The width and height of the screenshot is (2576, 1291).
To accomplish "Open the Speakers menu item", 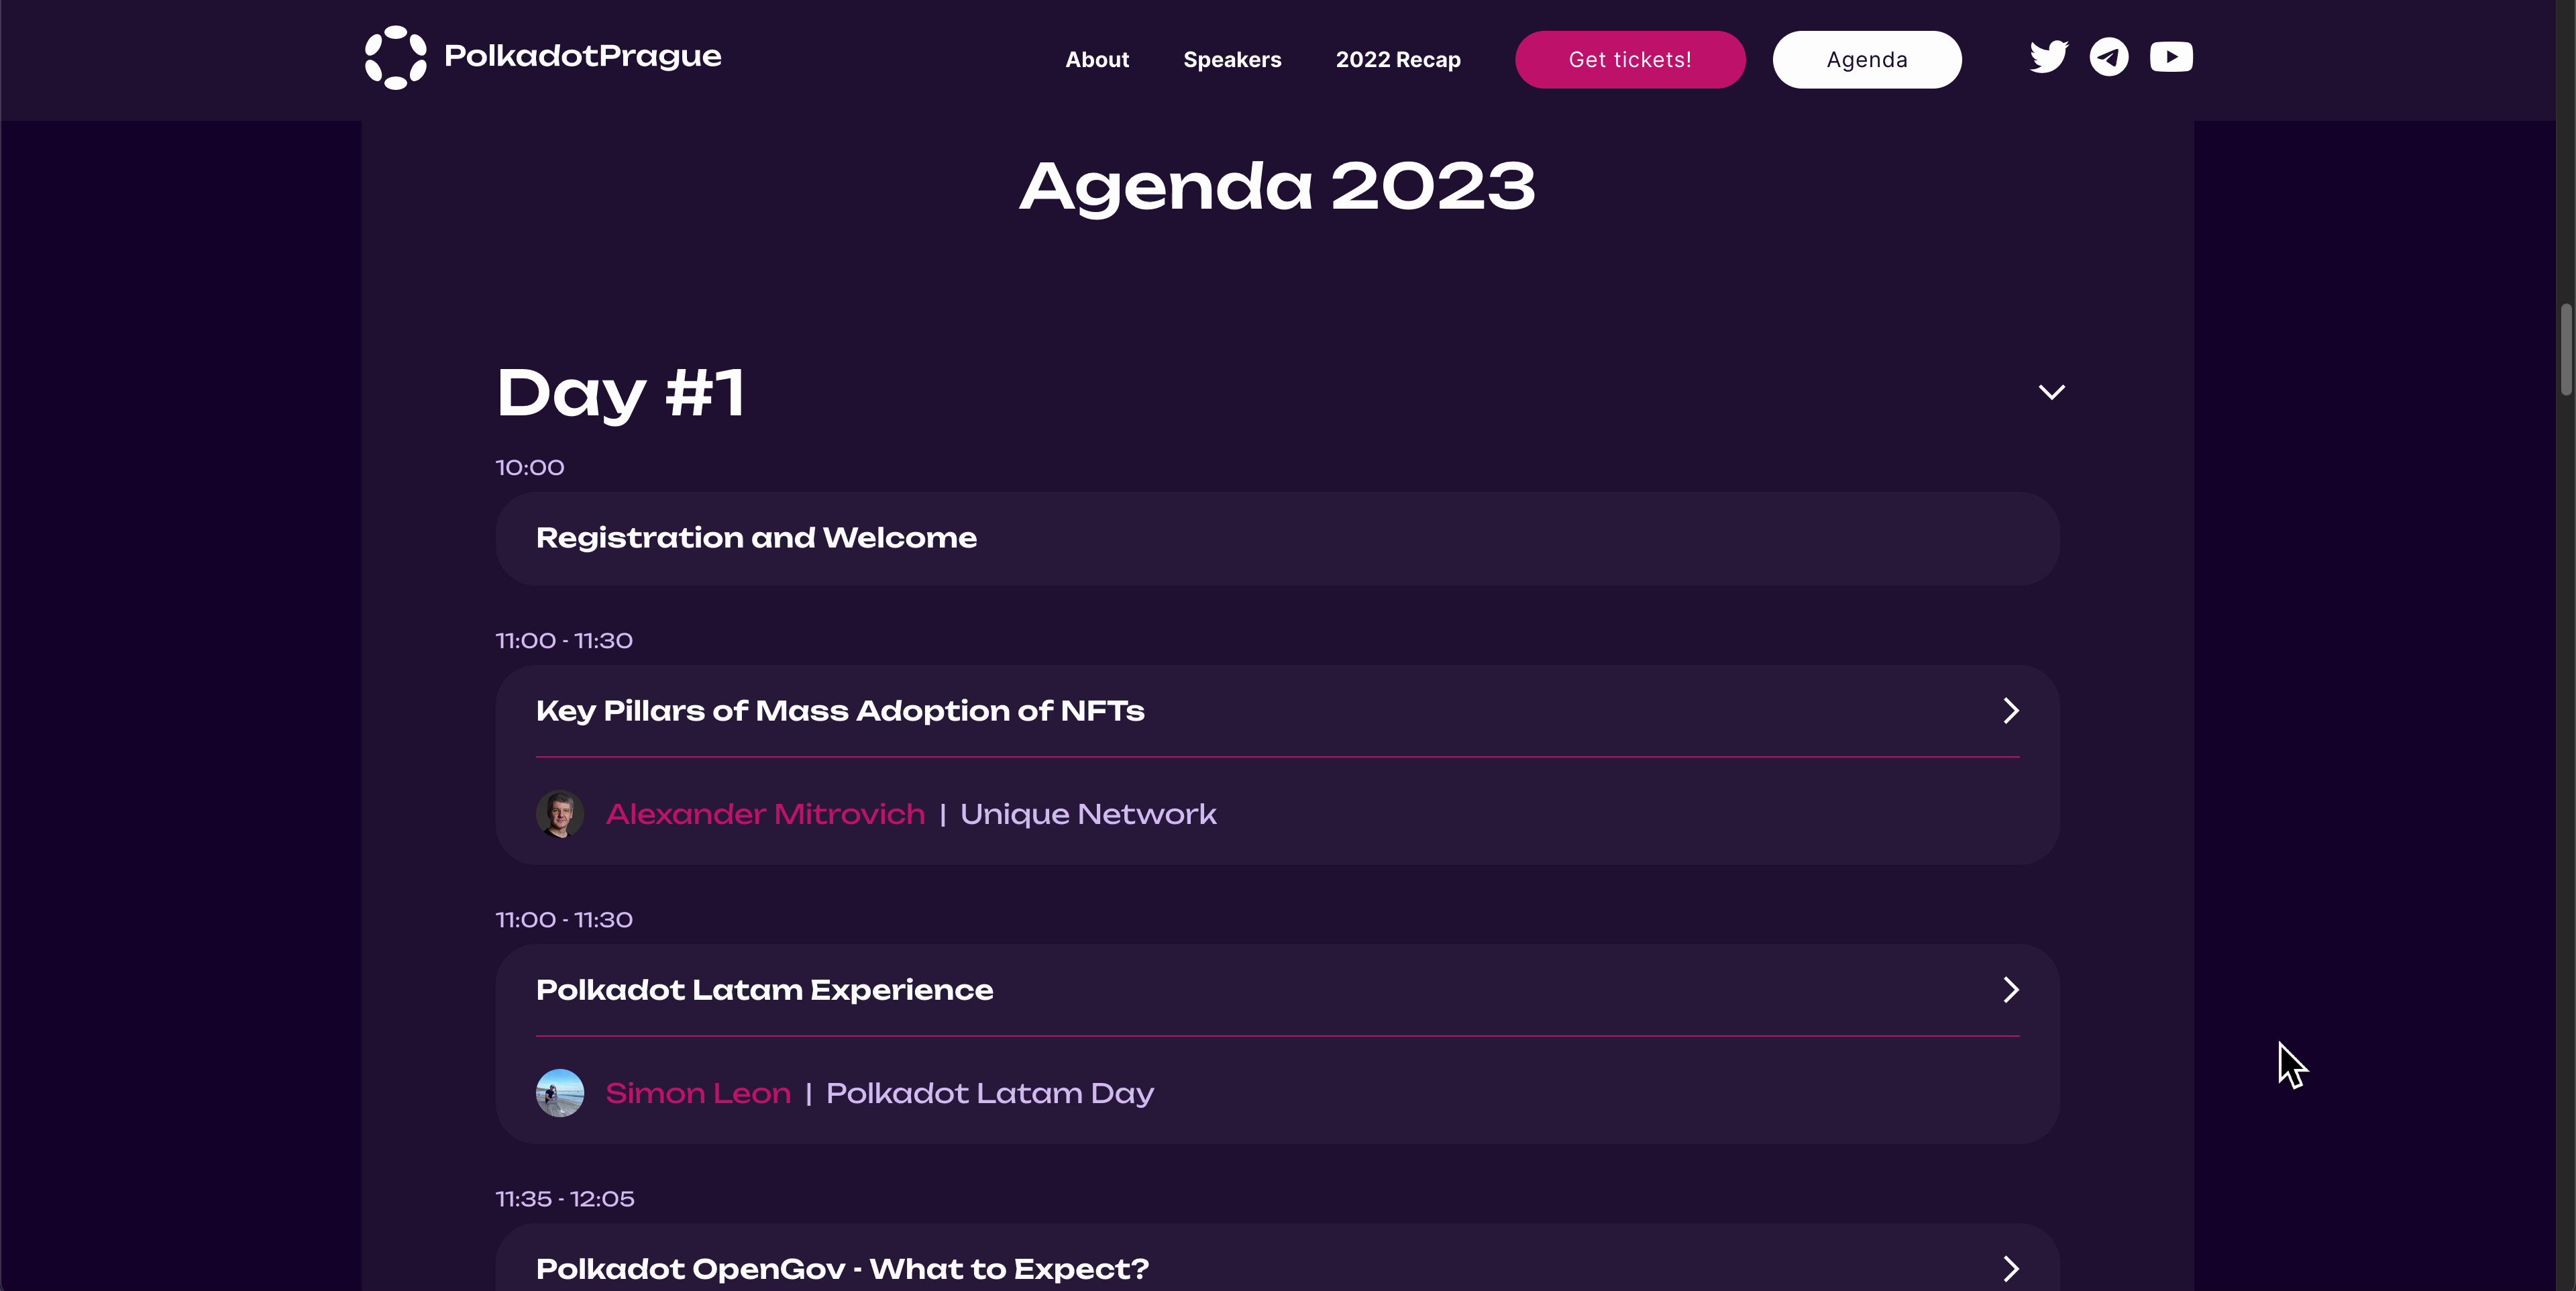I will [x=1232, y=60].
